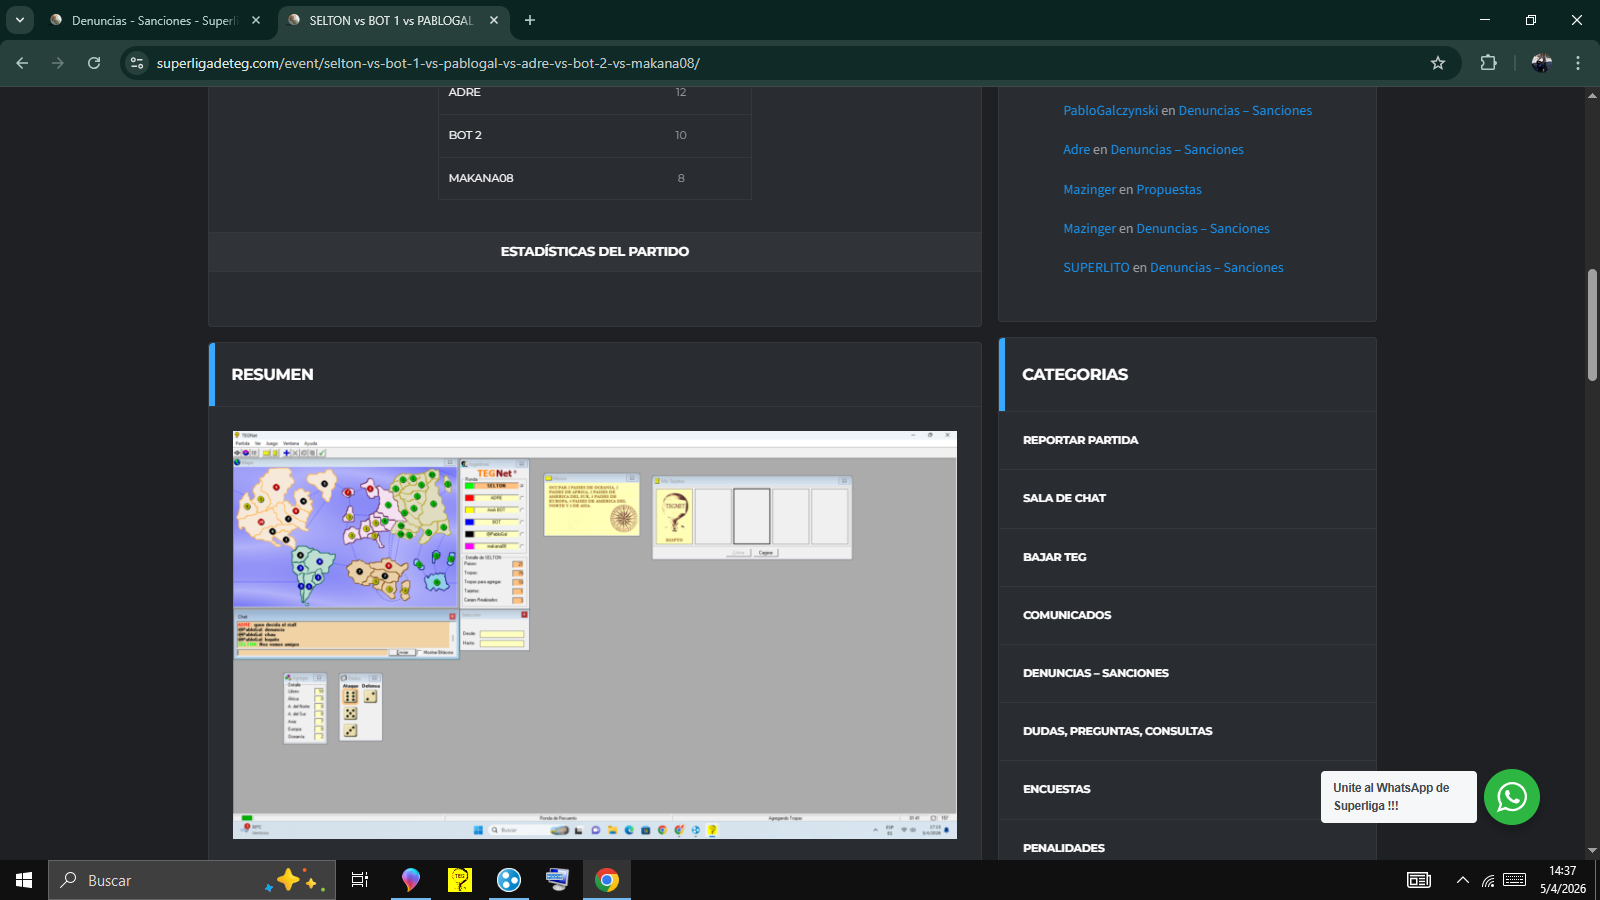Open the Chrome profile avatar
Viewport: 1600px width, 900px height.
coord(1541,63)
